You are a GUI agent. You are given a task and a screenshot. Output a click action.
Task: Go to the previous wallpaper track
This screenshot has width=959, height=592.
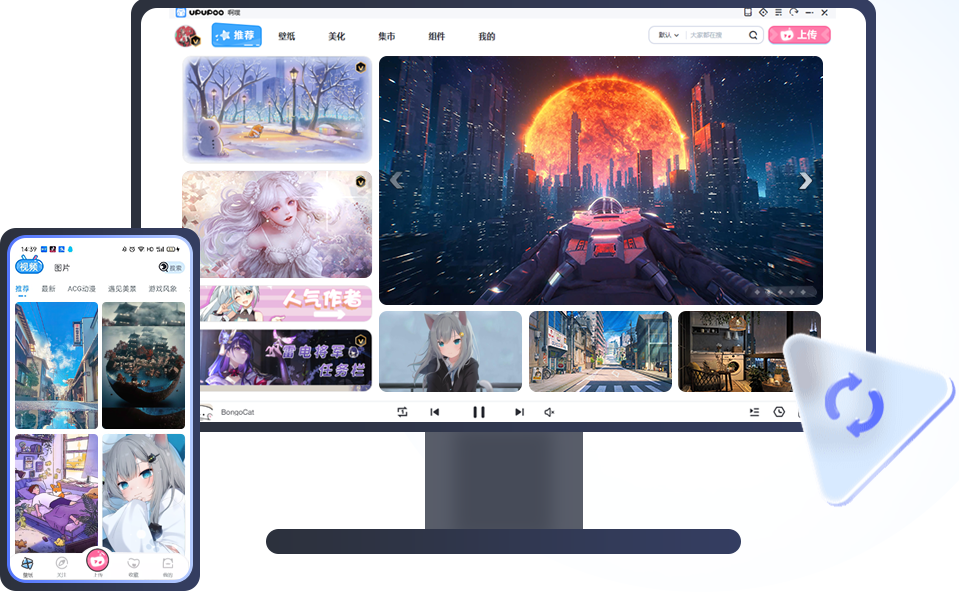pos(435,411)
